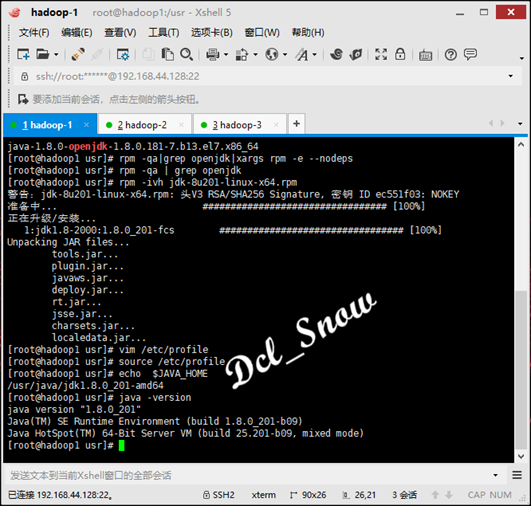Click the 90x26 terminal size status
The image size is (531, 506).
[308, 495]
